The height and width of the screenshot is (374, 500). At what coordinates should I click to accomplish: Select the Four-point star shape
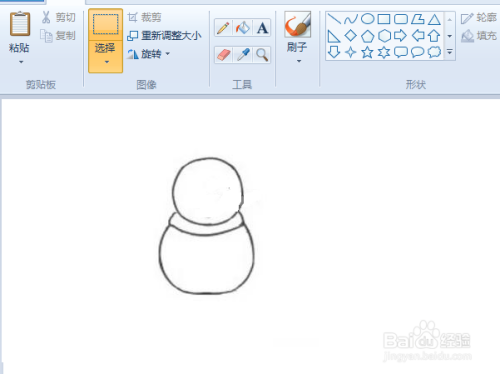[x=351, y=52]
